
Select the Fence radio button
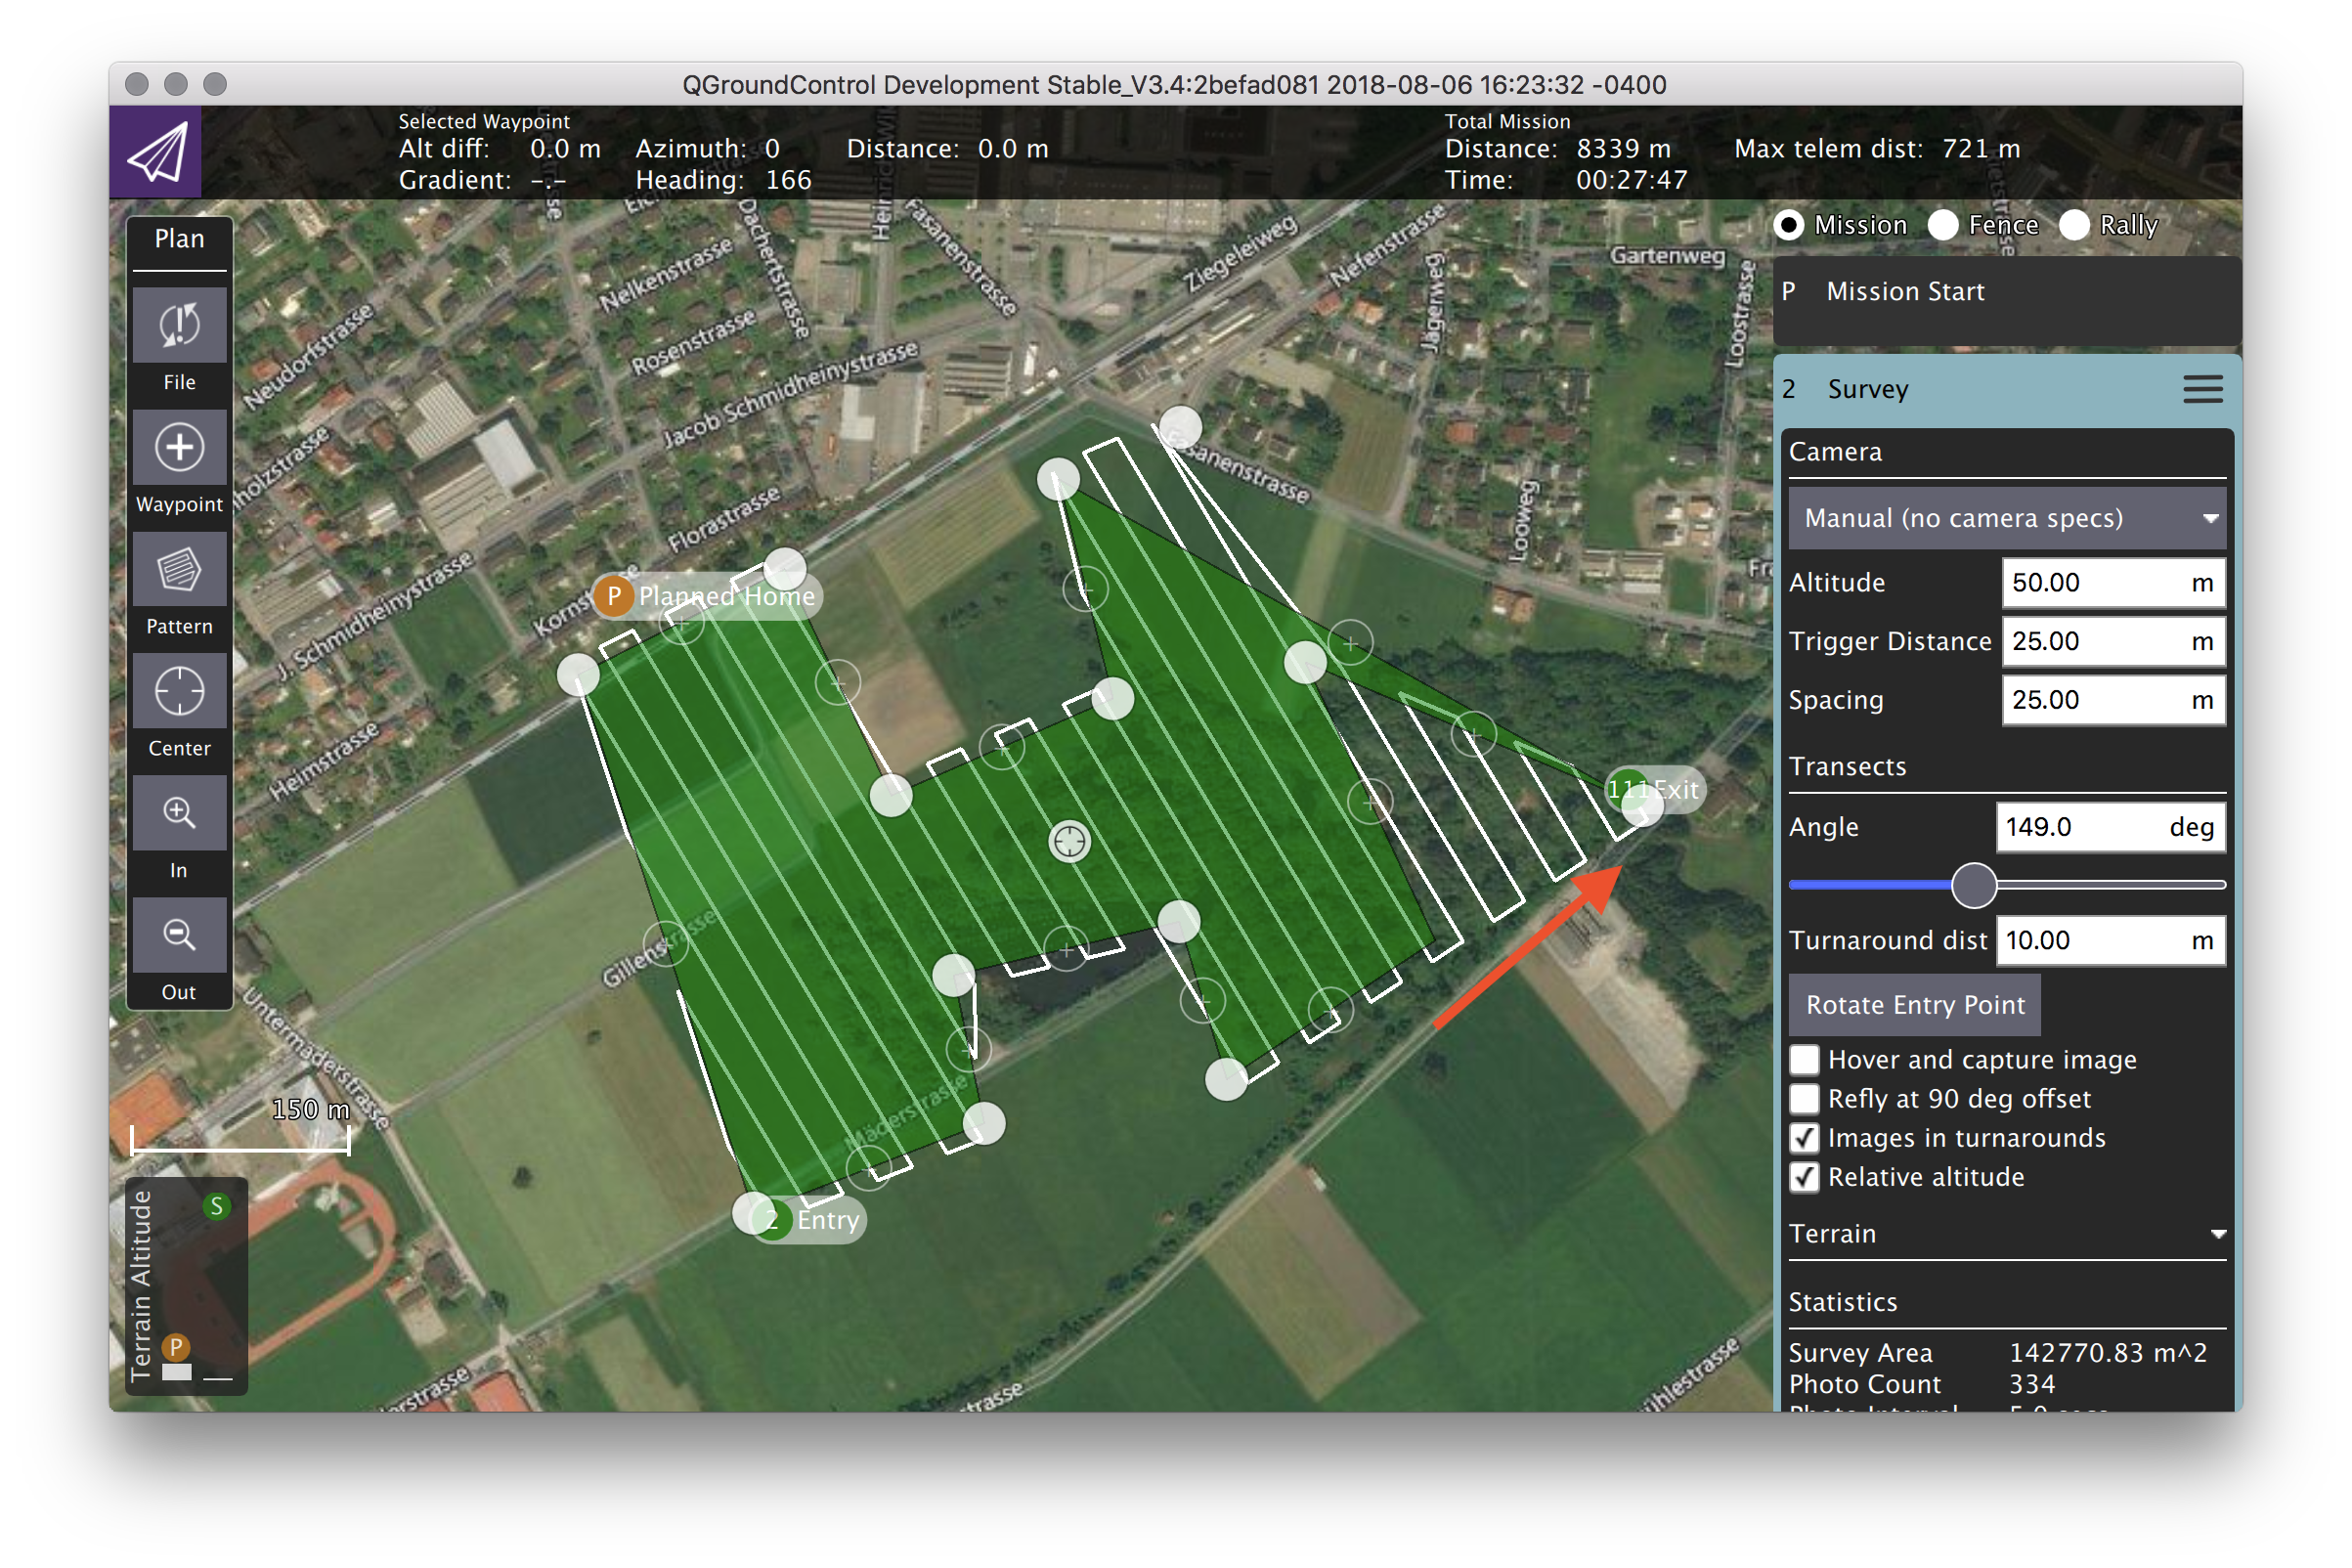[1942, 225]
